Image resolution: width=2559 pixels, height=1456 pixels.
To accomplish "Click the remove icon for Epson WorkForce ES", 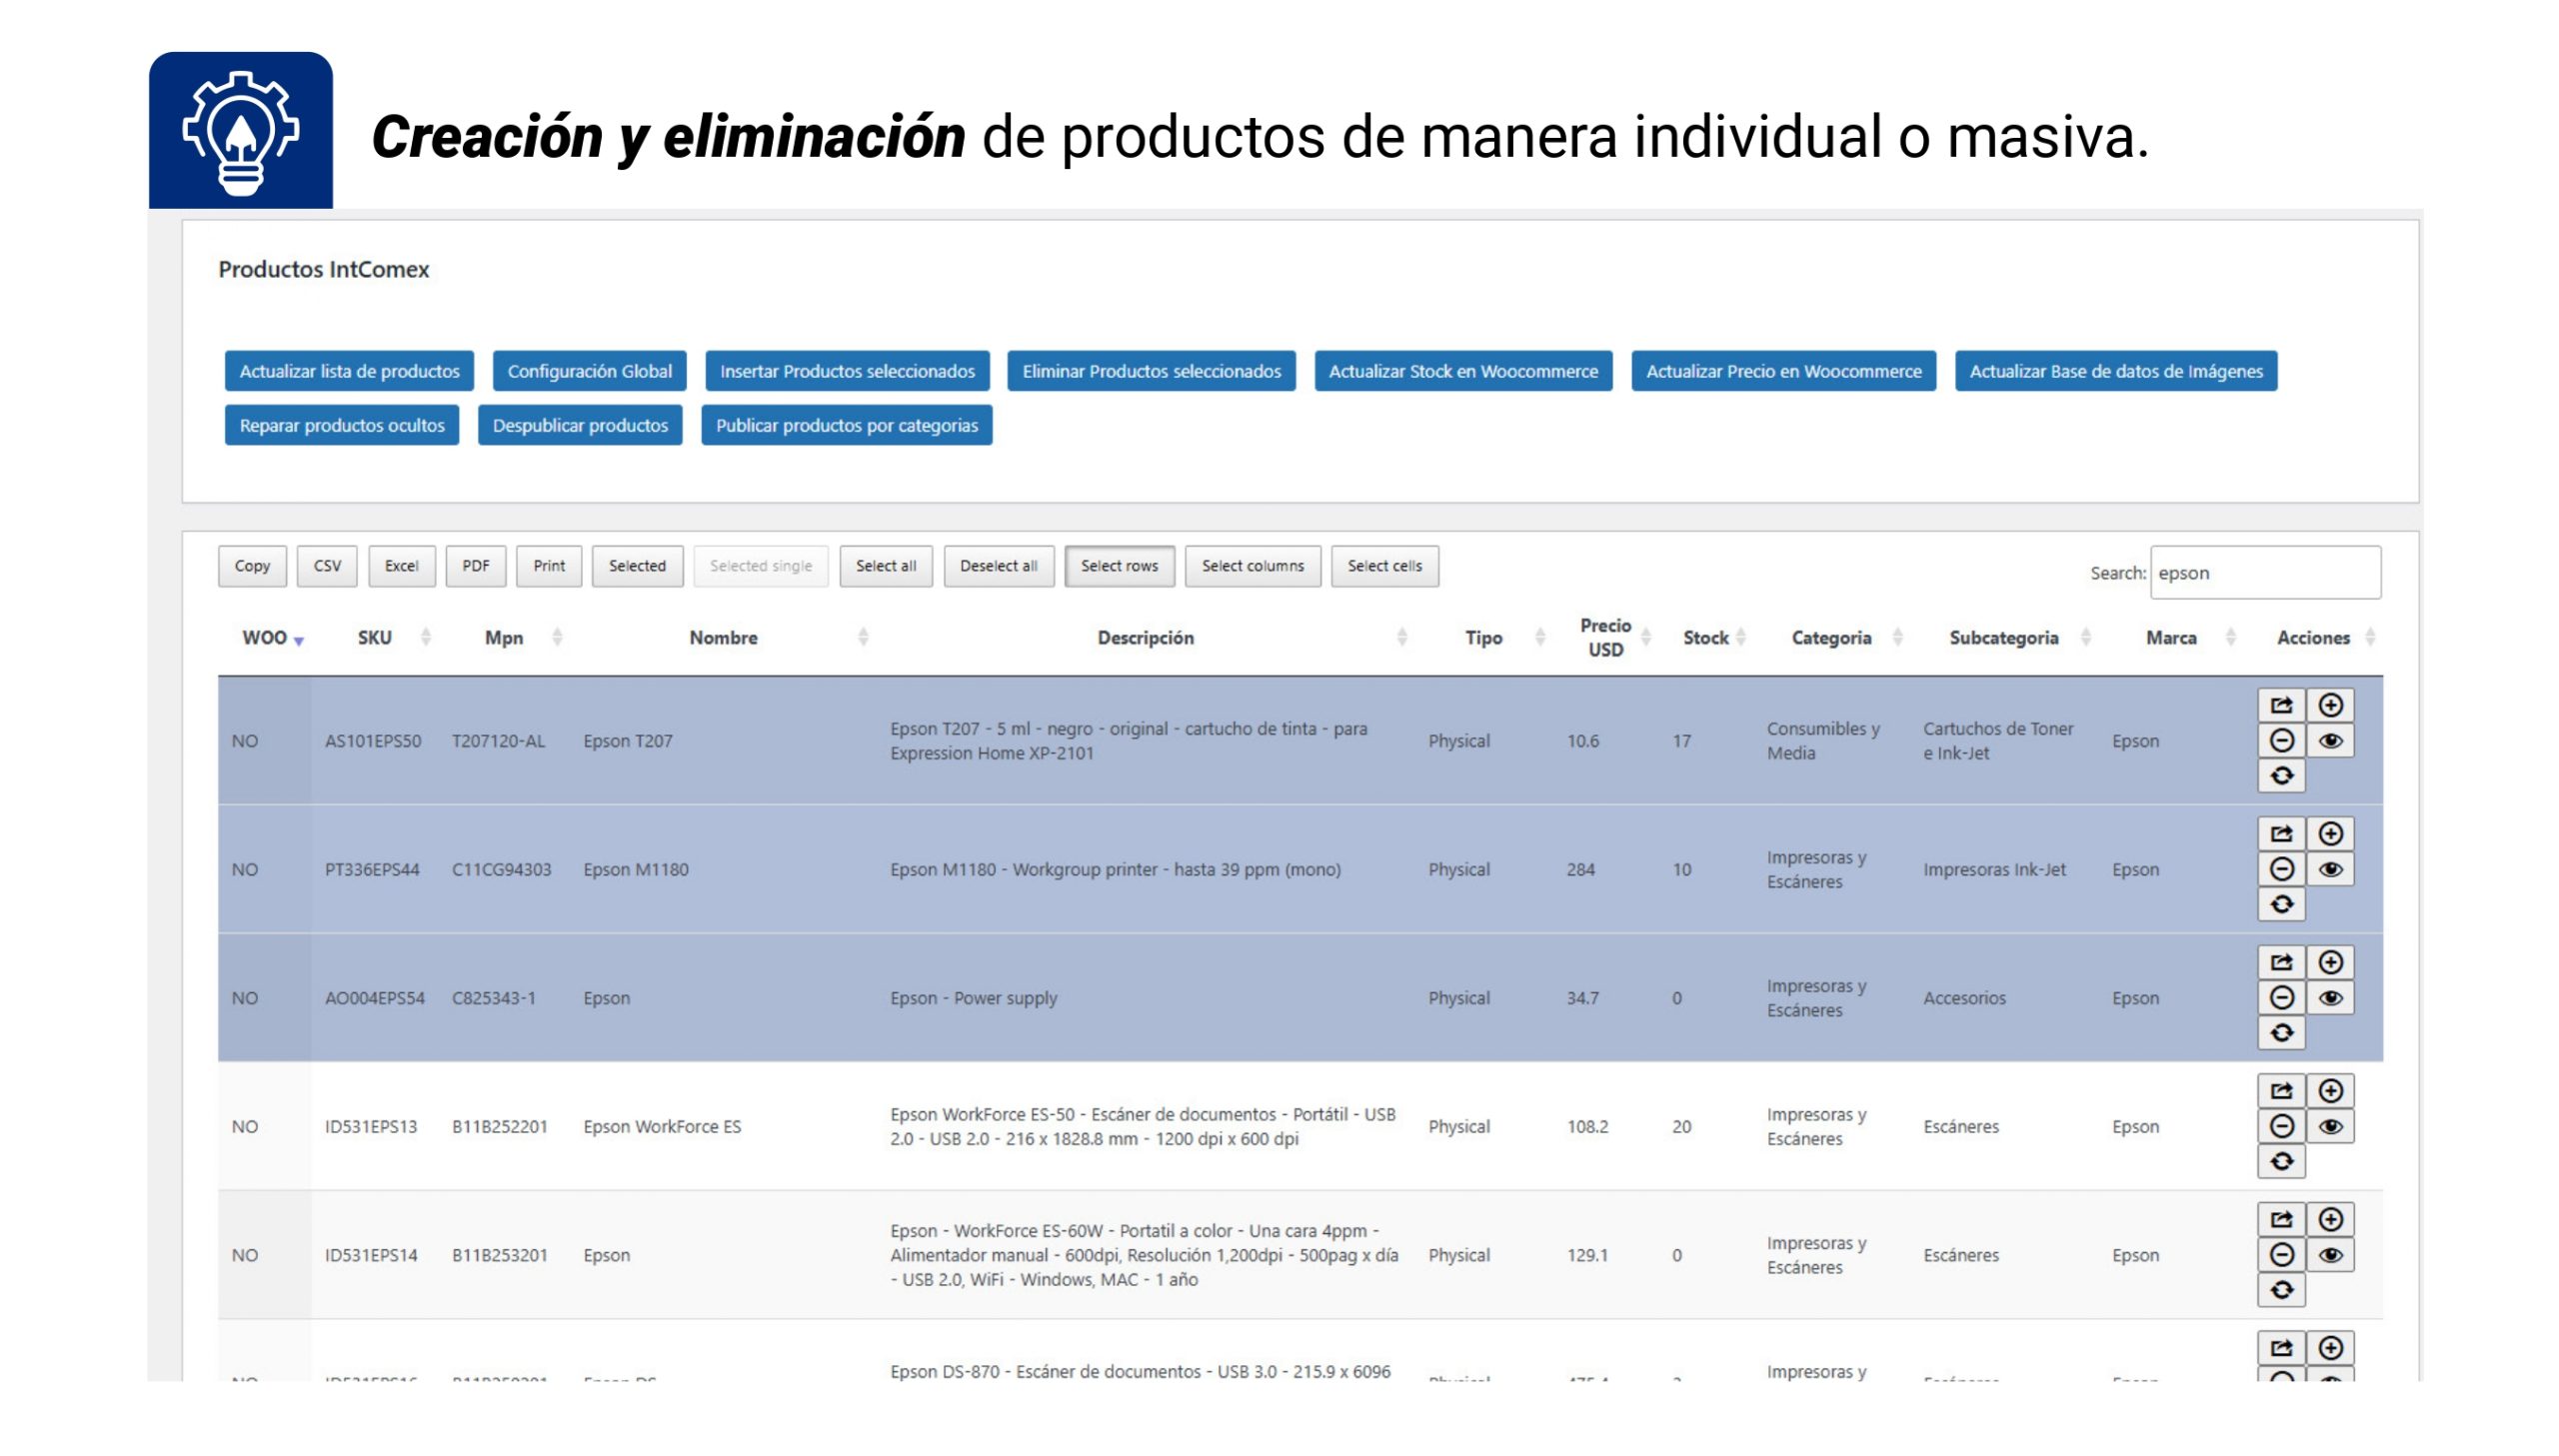I will point(2282,1126).
